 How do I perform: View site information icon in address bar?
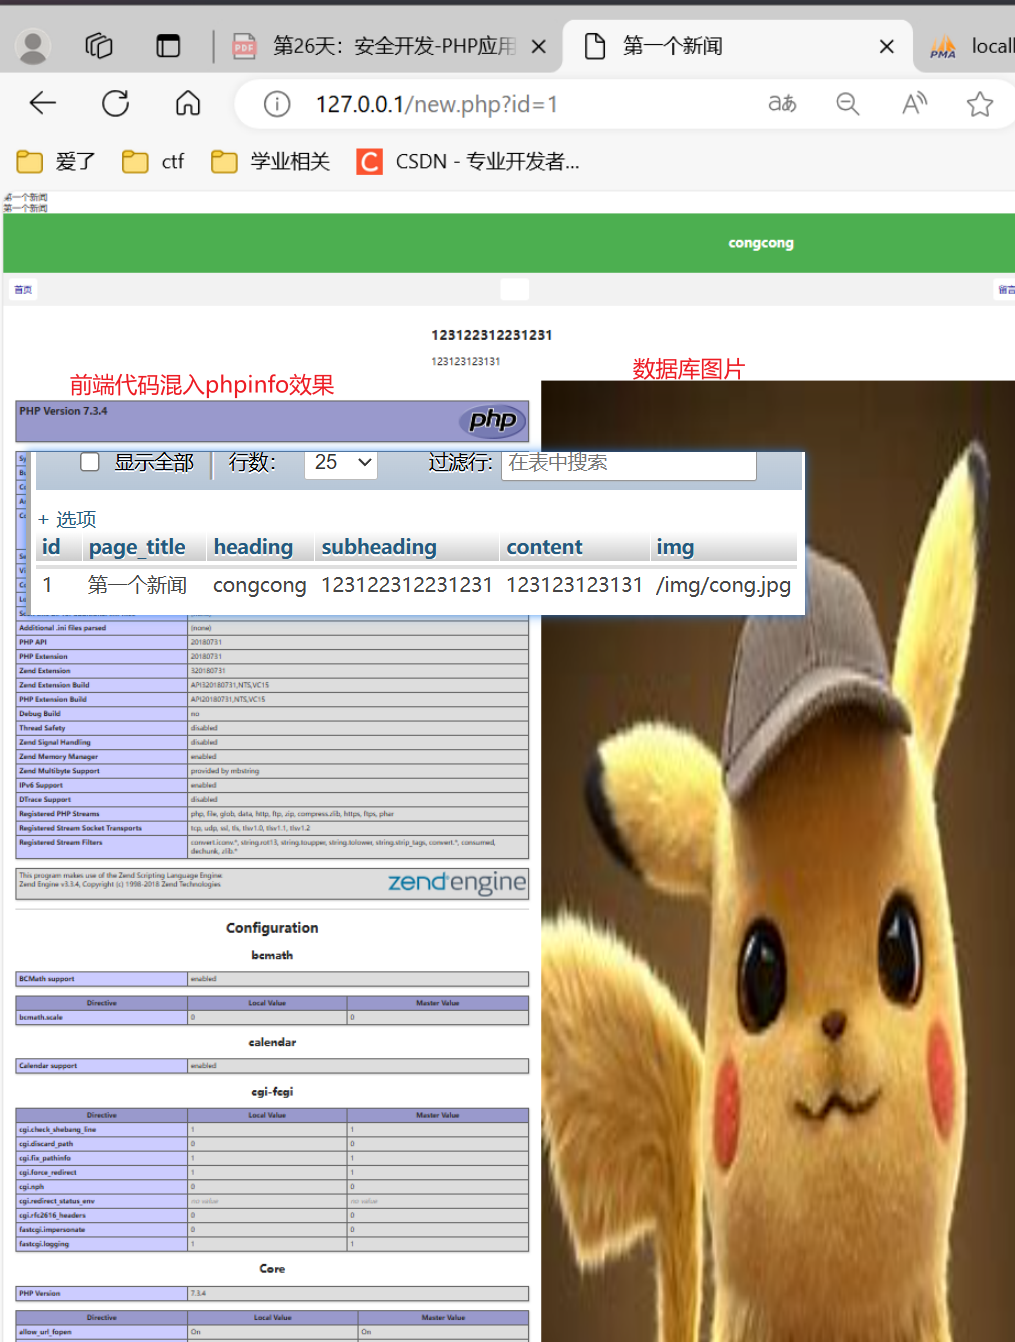click(x=277, y=104)
